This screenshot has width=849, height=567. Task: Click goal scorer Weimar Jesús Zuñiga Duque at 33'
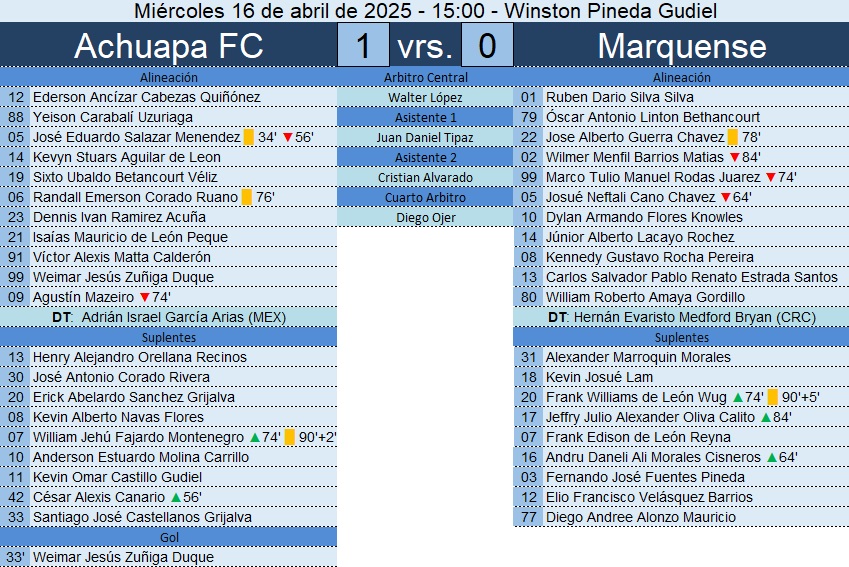123,557
